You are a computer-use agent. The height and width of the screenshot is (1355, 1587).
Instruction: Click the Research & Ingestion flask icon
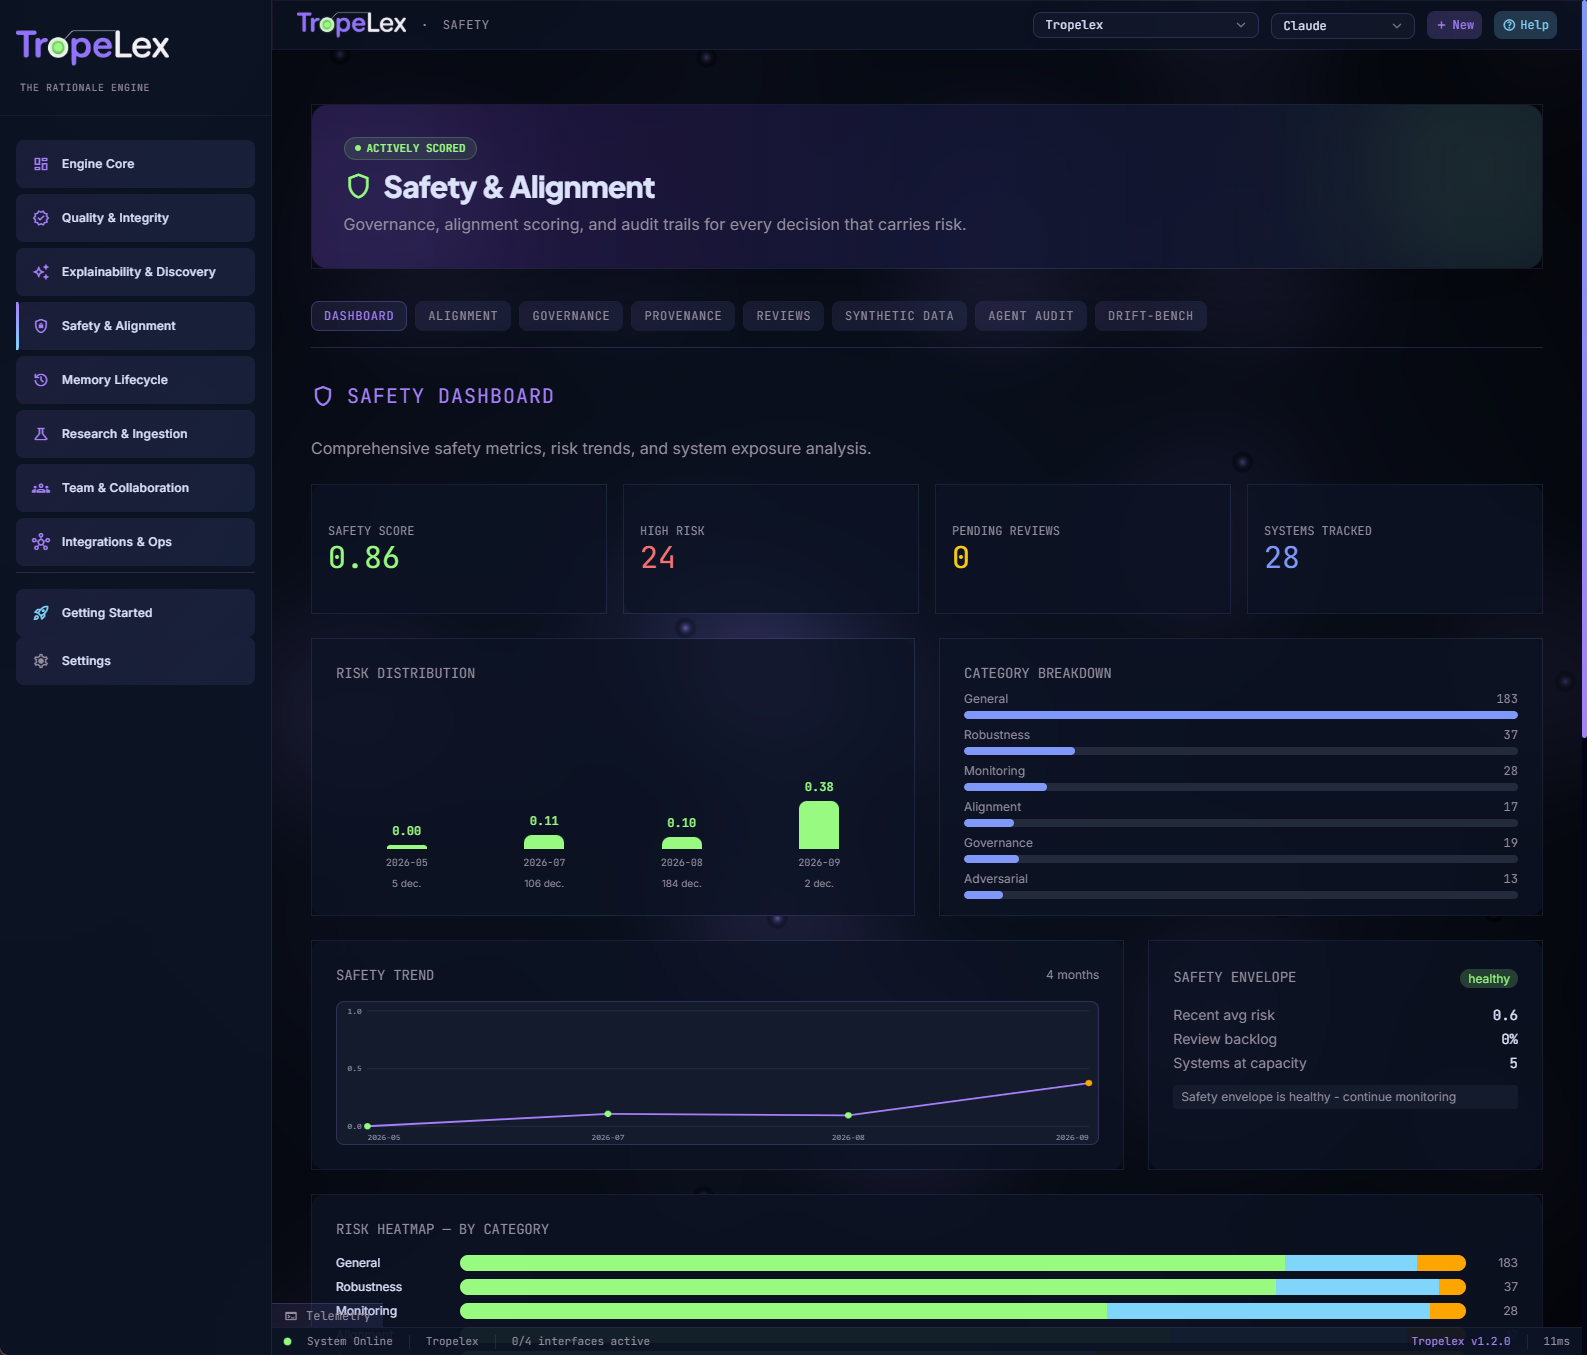(41, 434)
